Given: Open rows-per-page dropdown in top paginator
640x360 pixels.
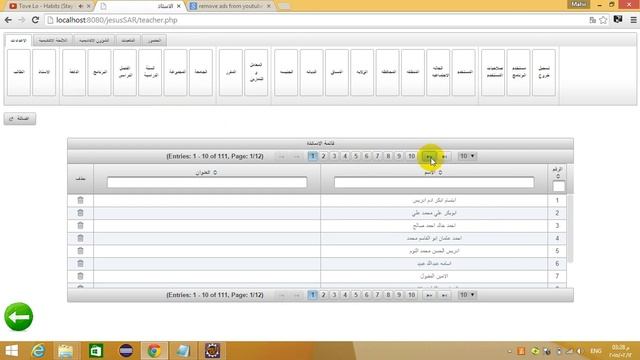Looking at the screenshot, I should (x=467, y=156).
